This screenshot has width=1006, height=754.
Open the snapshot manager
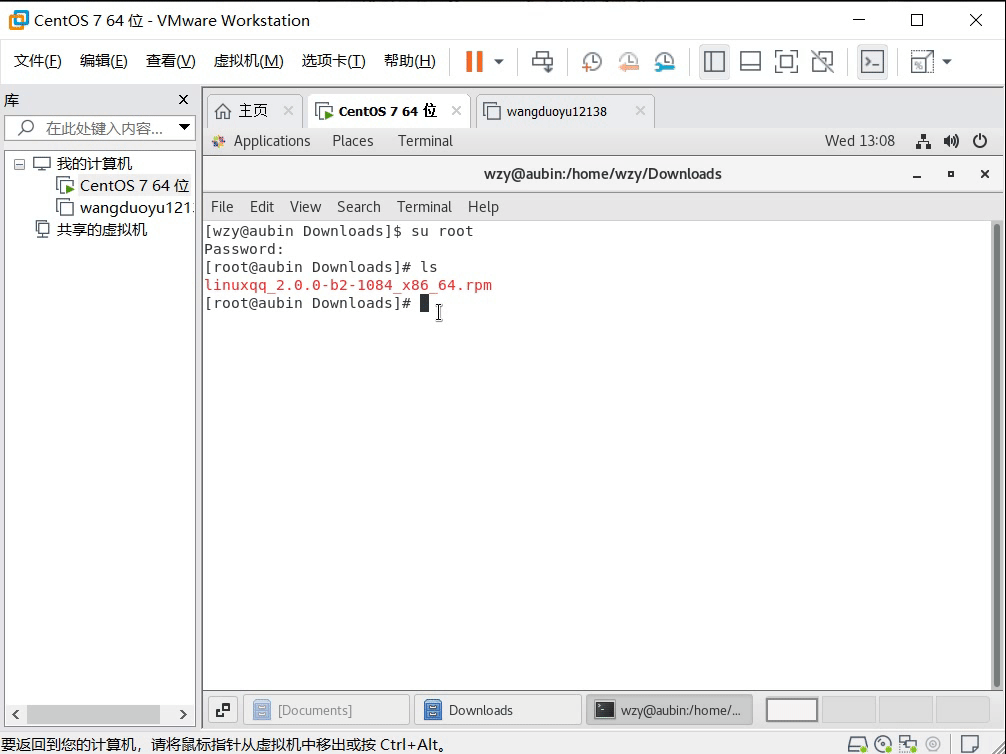tap(664, 61)
